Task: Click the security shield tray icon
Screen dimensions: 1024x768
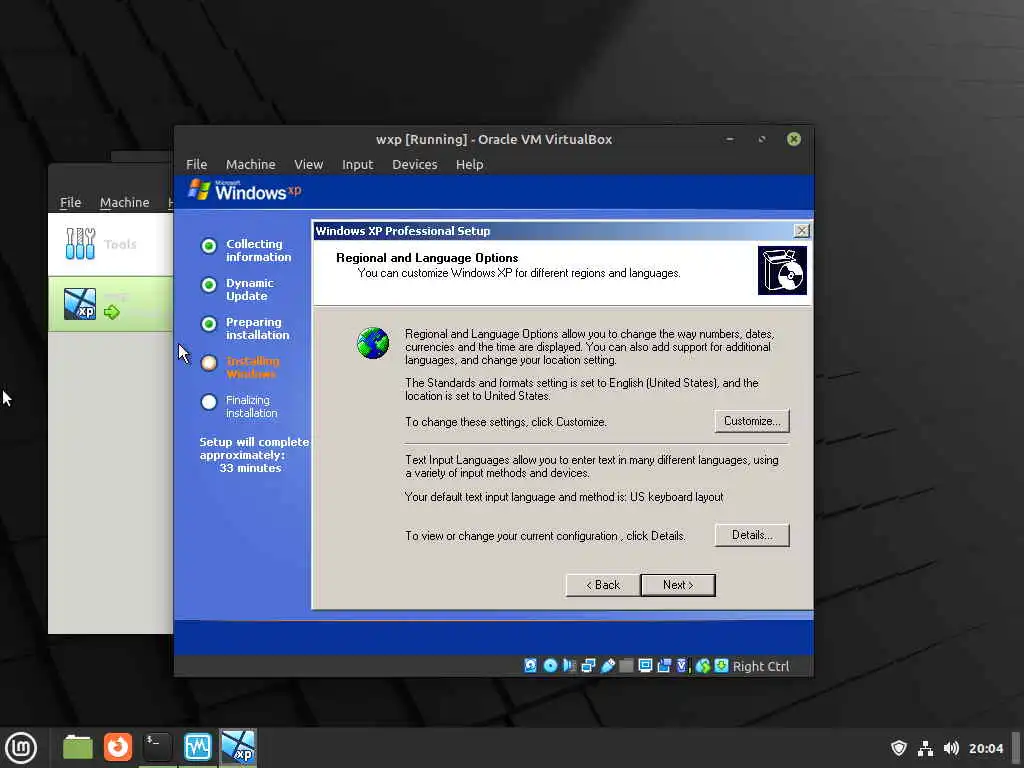Action: click(x=899, y=748)
